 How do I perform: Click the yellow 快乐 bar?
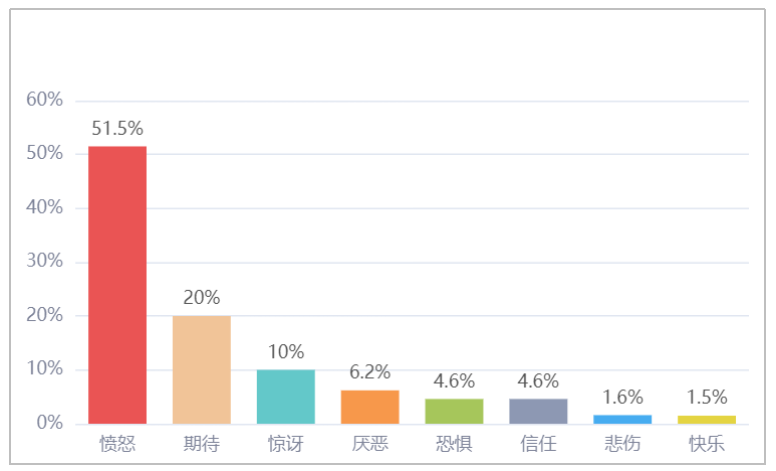tap(706, 420)
